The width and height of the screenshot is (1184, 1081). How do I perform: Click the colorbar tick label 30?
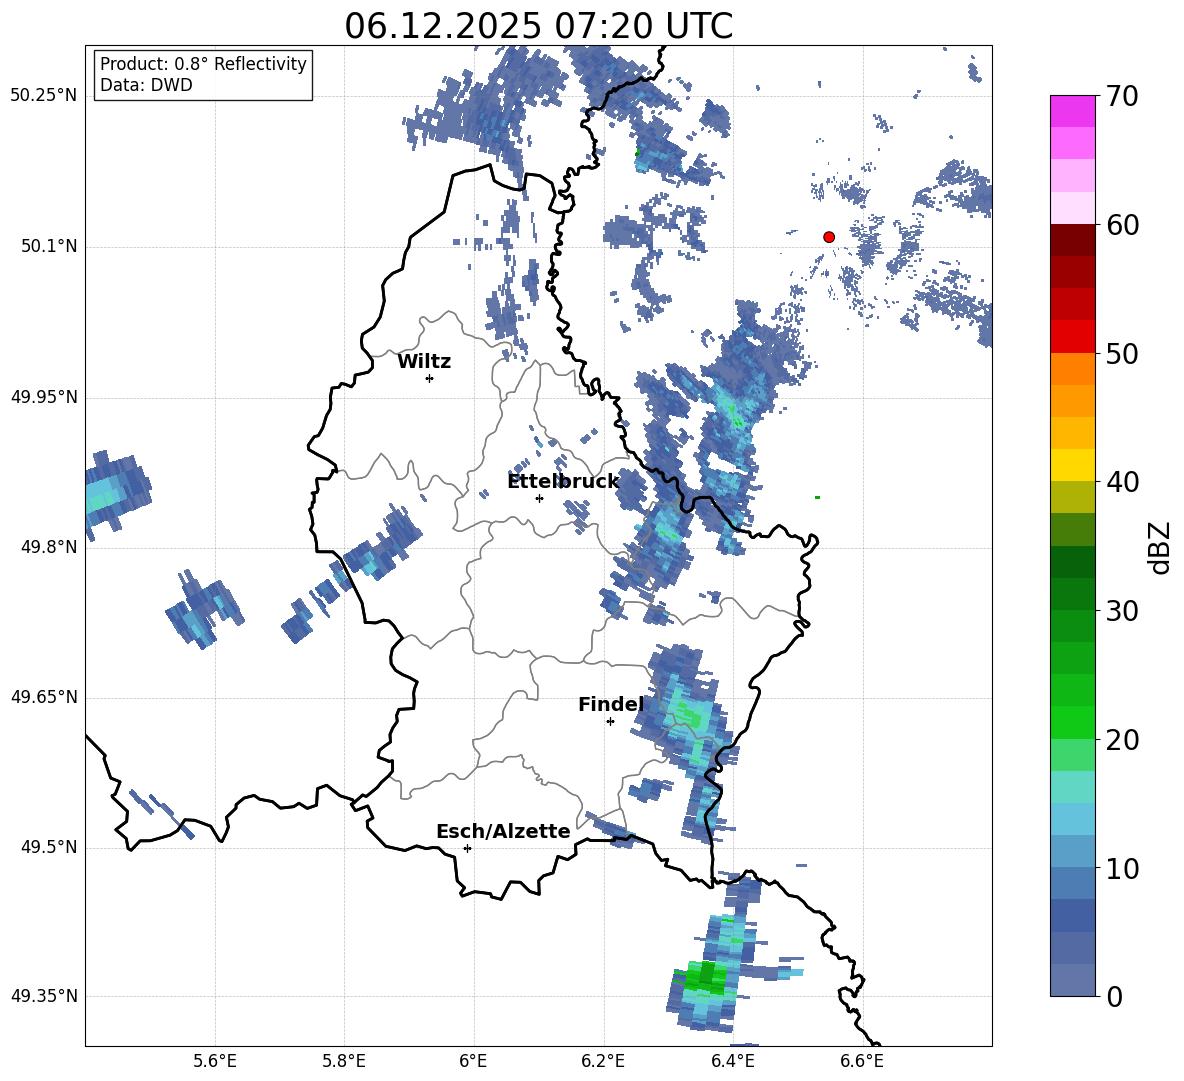(1122, 611)
